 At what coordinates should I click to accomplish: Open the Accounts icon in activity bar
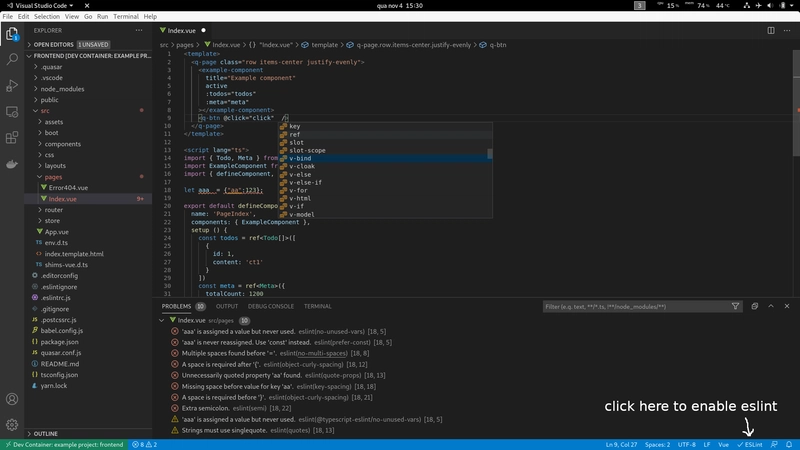(13, 398)
